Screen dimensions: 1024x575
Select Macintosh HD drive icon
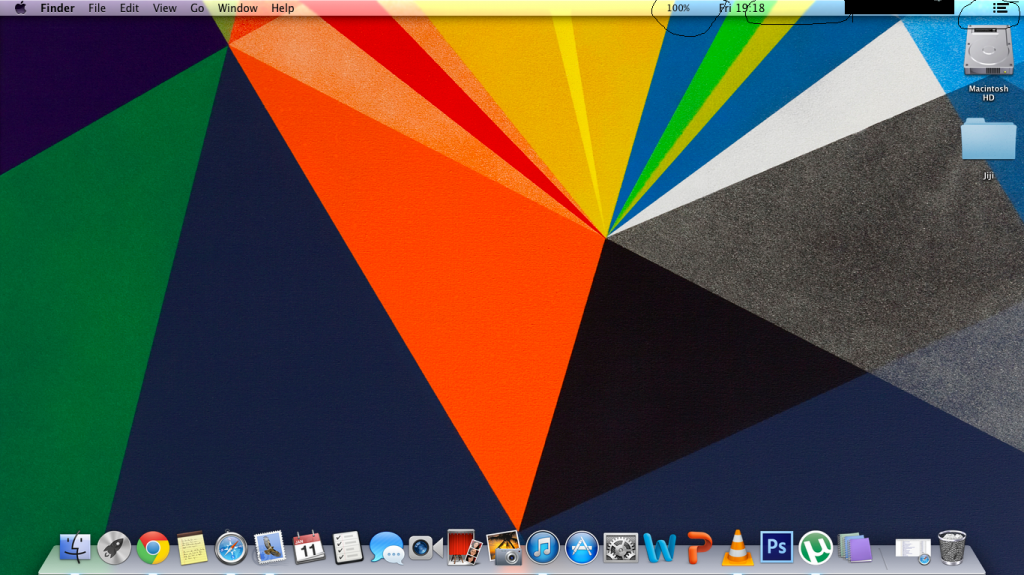988,62
